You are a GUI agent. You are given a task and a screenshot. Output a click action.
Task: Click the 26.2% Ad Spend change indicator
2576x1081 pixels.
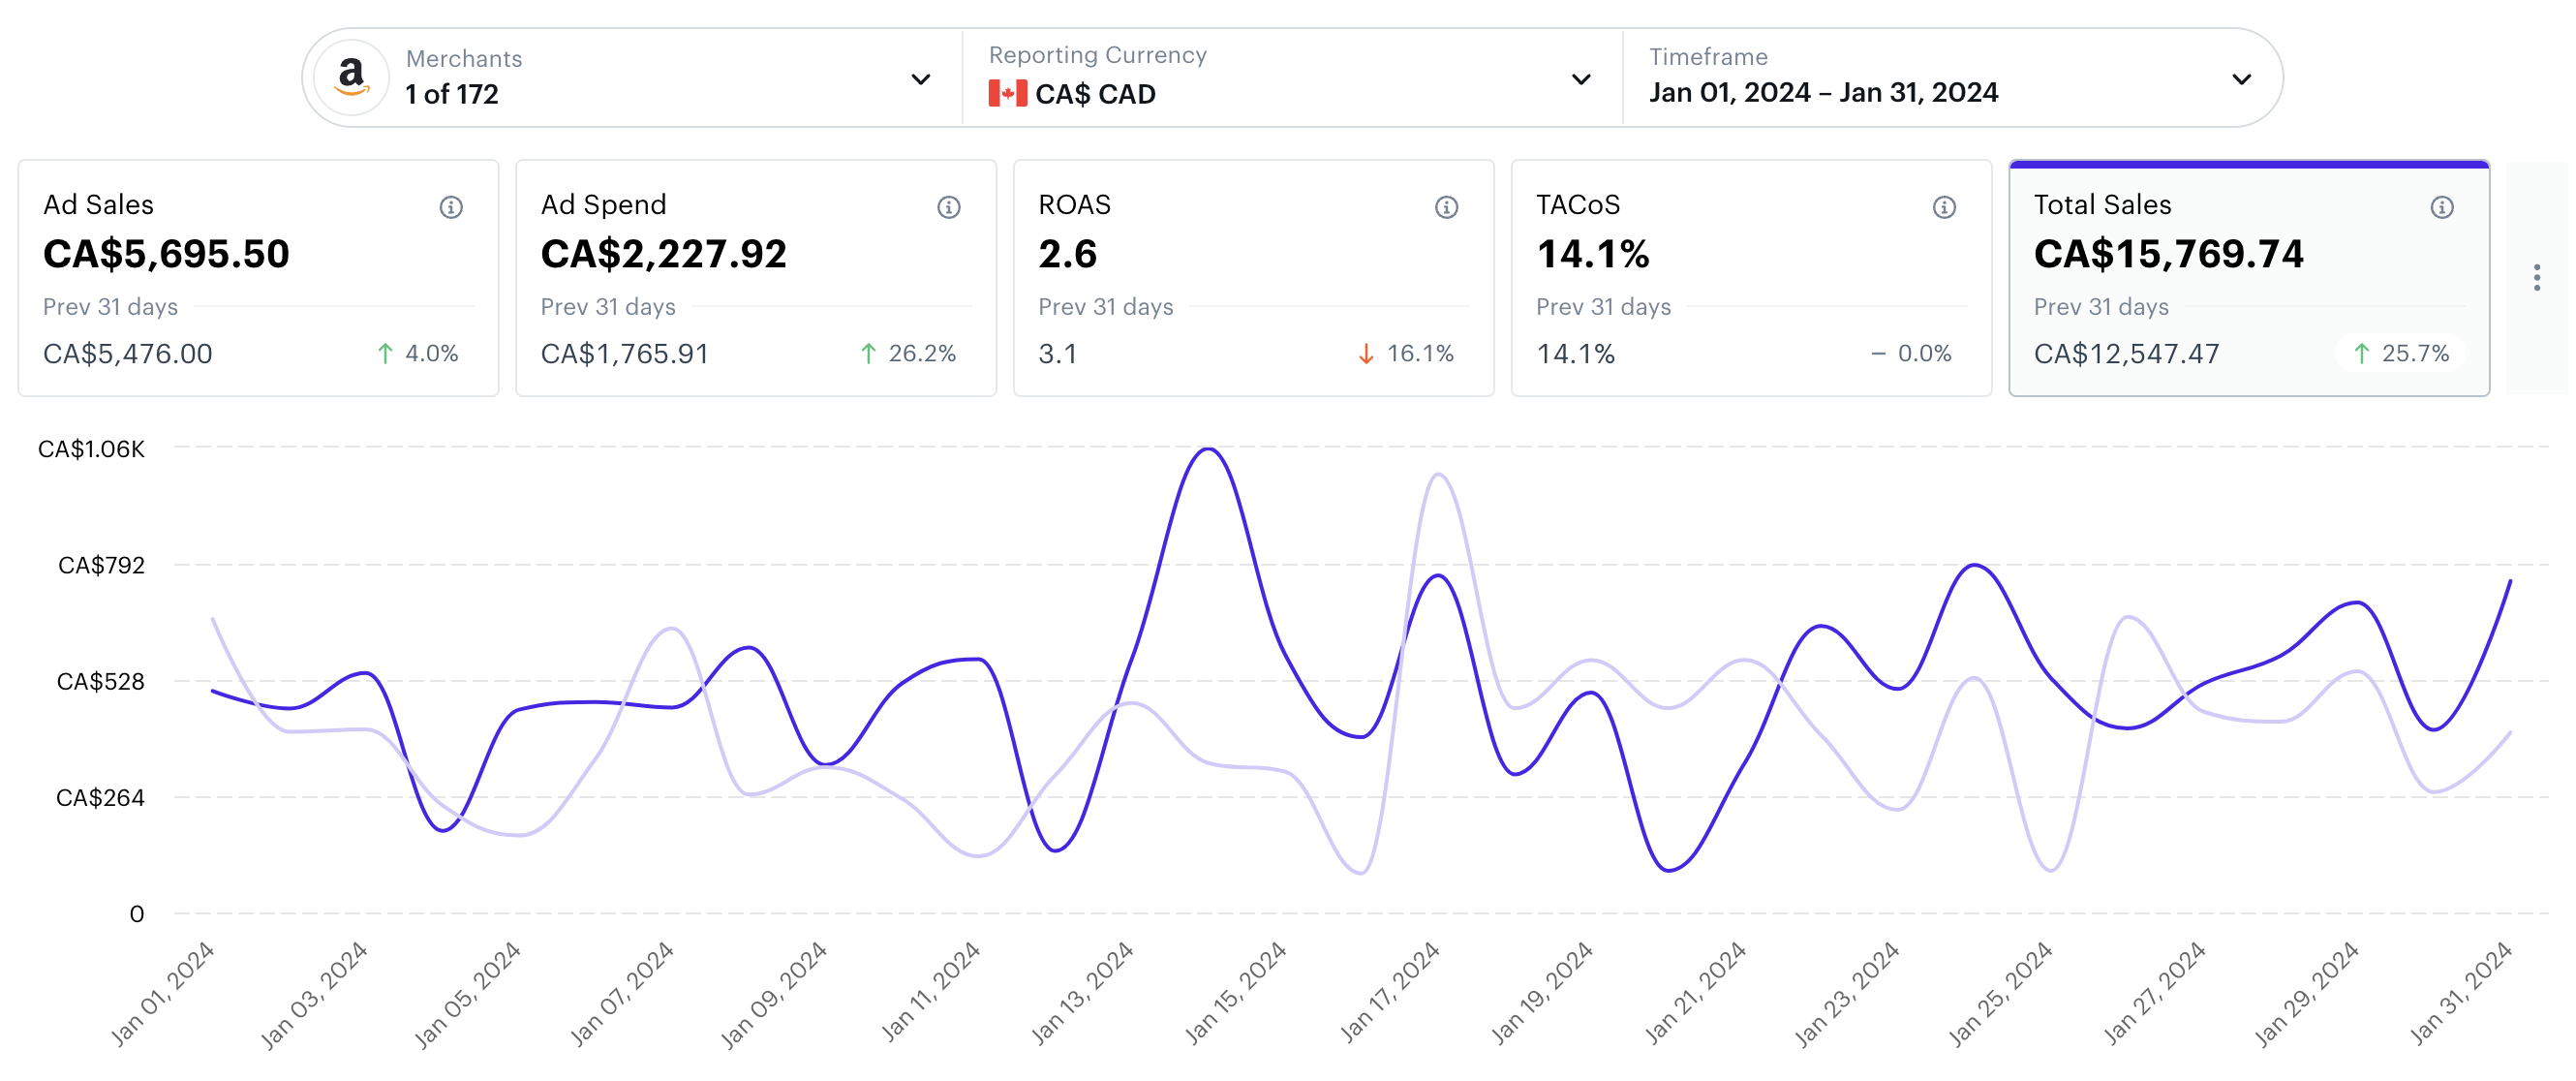(x=908, y=353)
